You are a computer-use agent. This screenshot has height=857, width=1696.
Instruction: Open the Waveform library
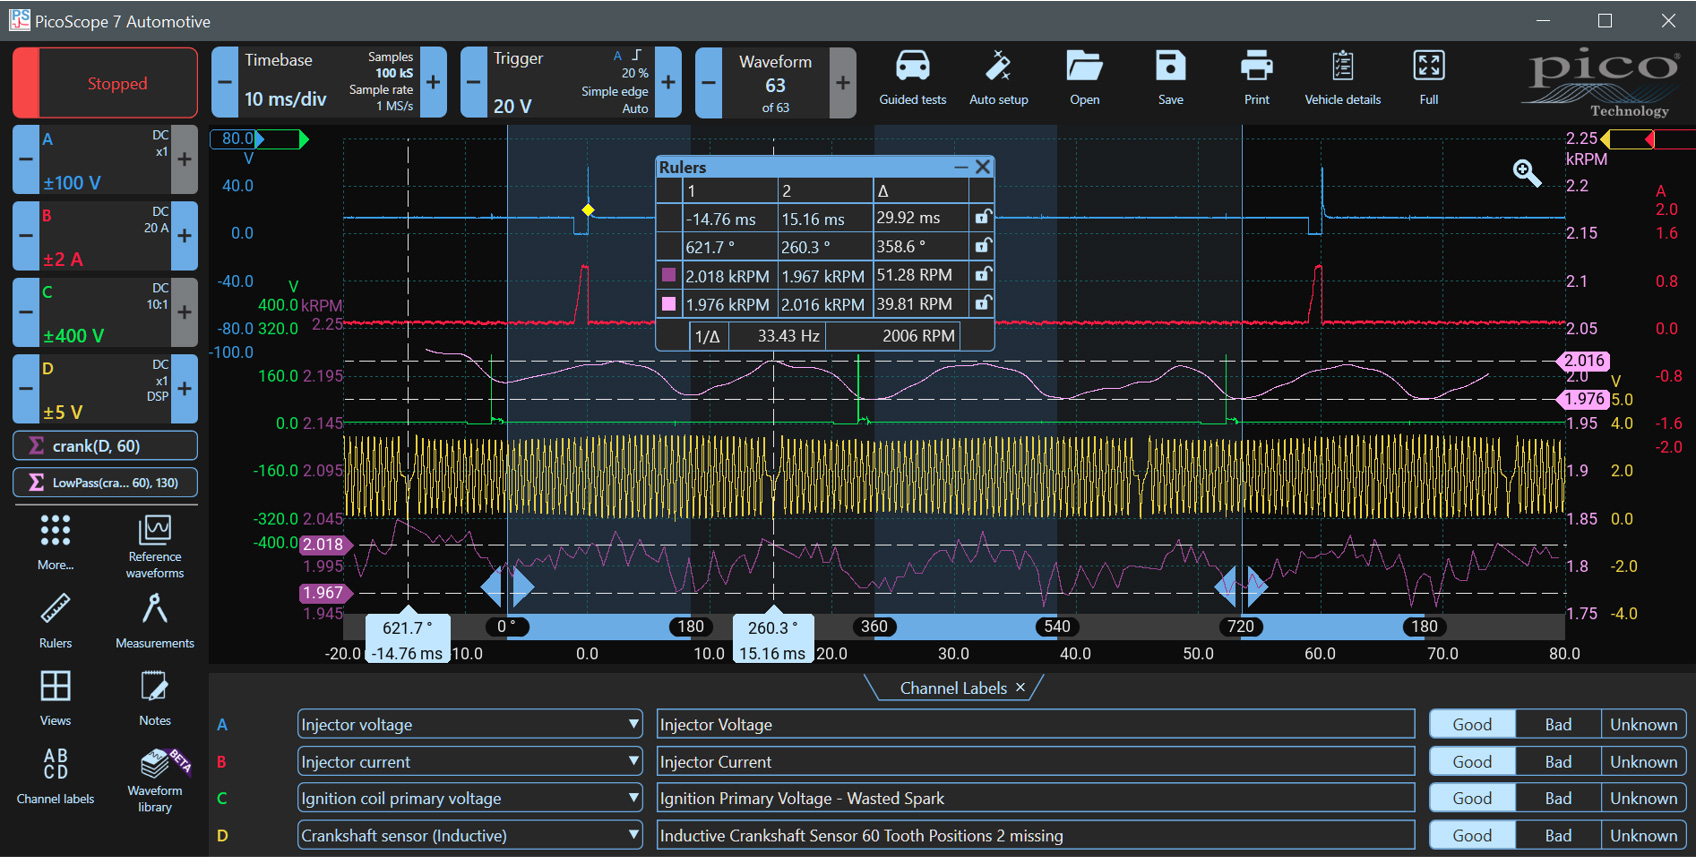coord(154,780)
